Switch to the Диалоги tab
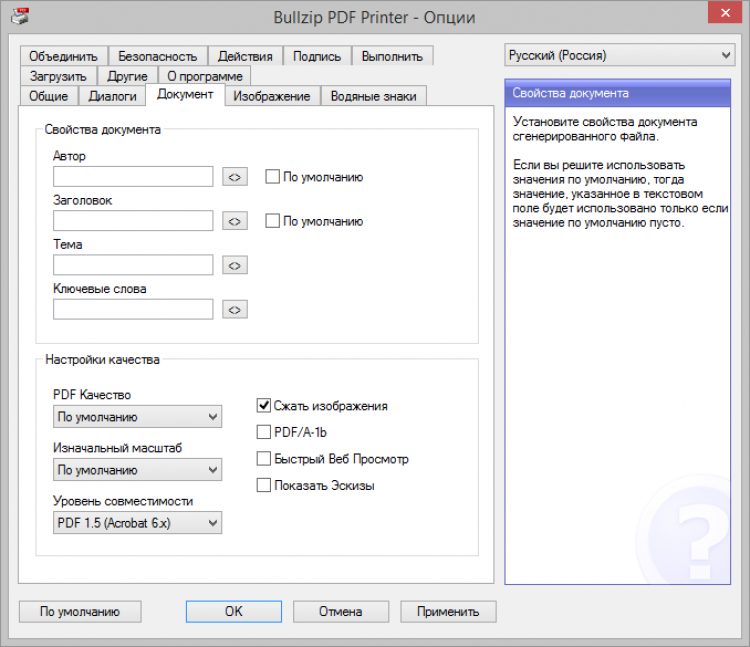Image resolution: width=750 pixels, height=647 pixels. click(113, 96)
